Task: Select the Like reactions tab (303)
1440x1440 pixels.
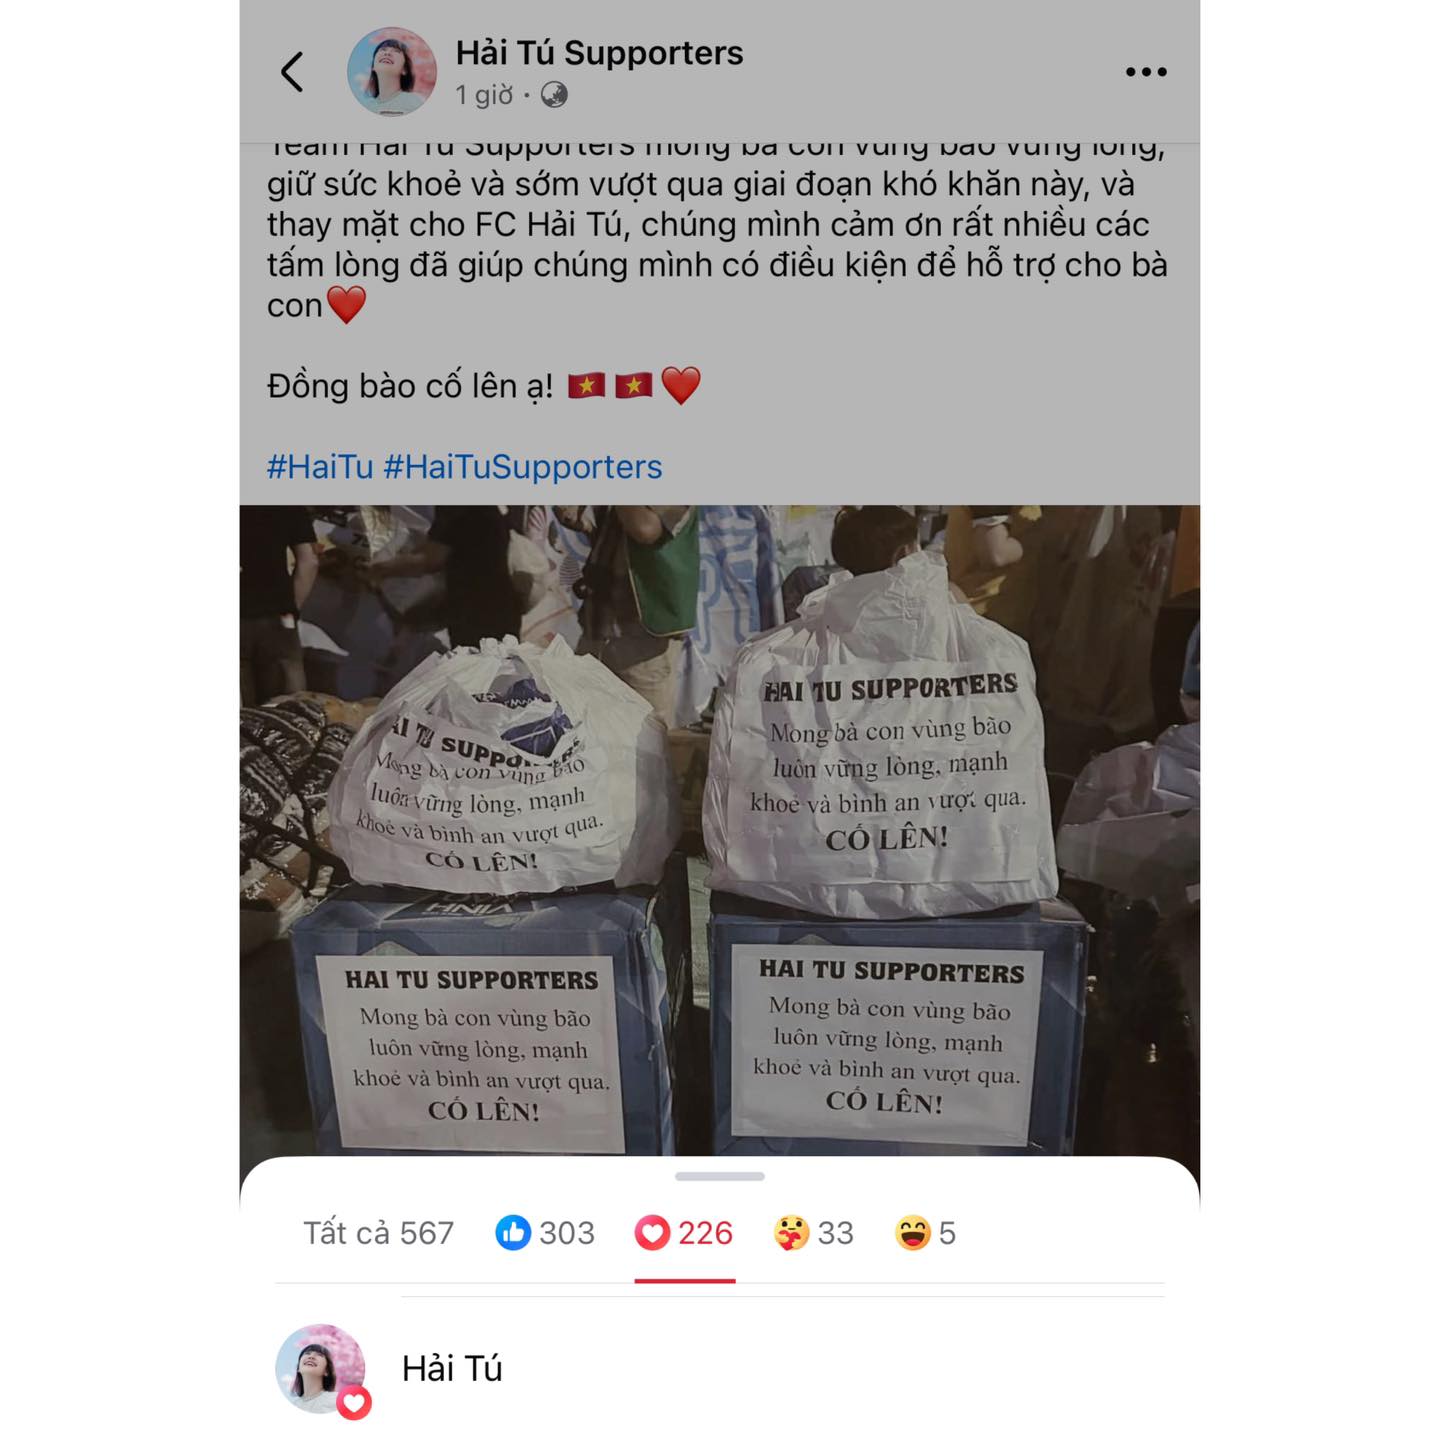Action: (x=545, y=1233)
